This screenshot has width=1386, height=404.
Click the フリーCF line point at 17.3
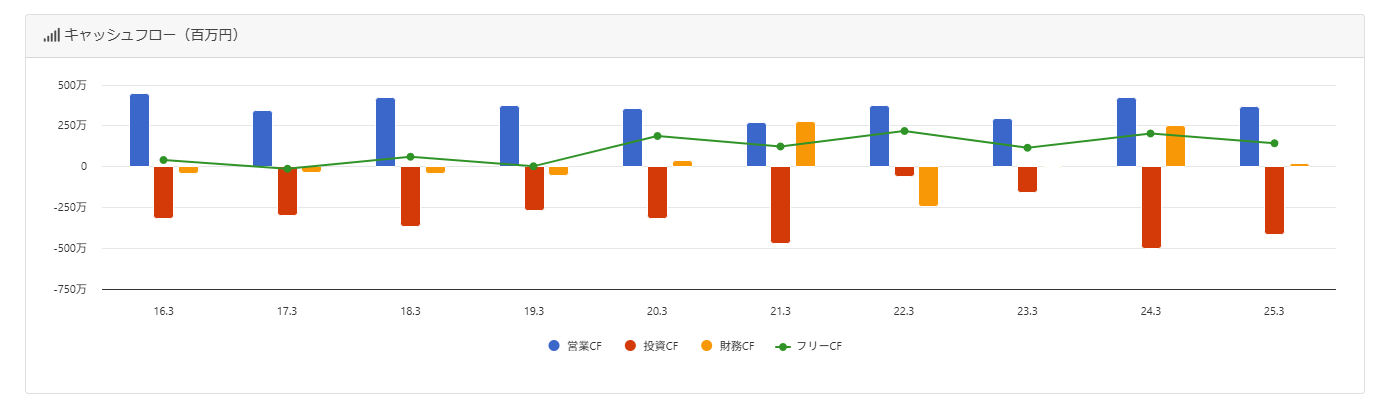pos(287,169)
